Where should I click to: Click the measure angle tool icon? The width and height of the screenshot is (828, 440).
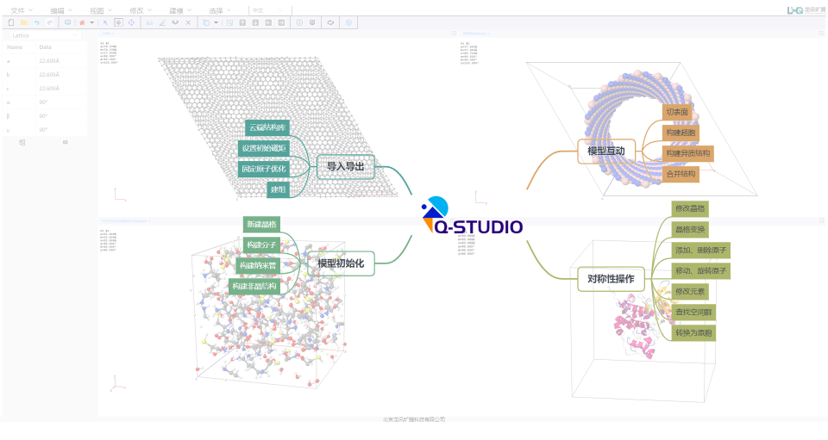tap(162, 22)
